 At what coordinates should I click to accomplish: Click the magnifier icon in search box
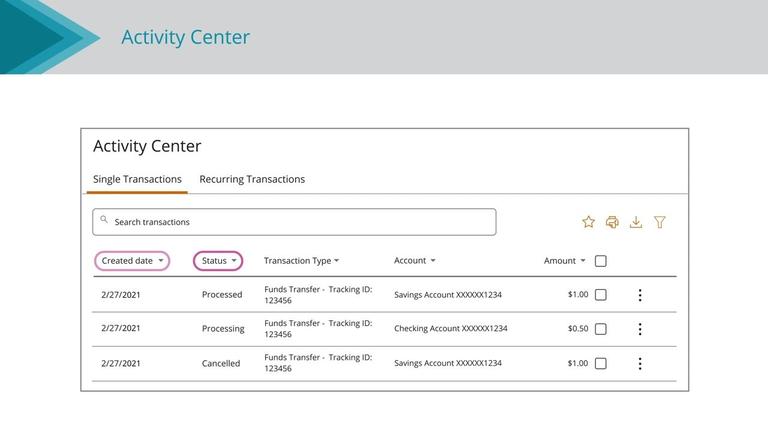click(104, 220)
